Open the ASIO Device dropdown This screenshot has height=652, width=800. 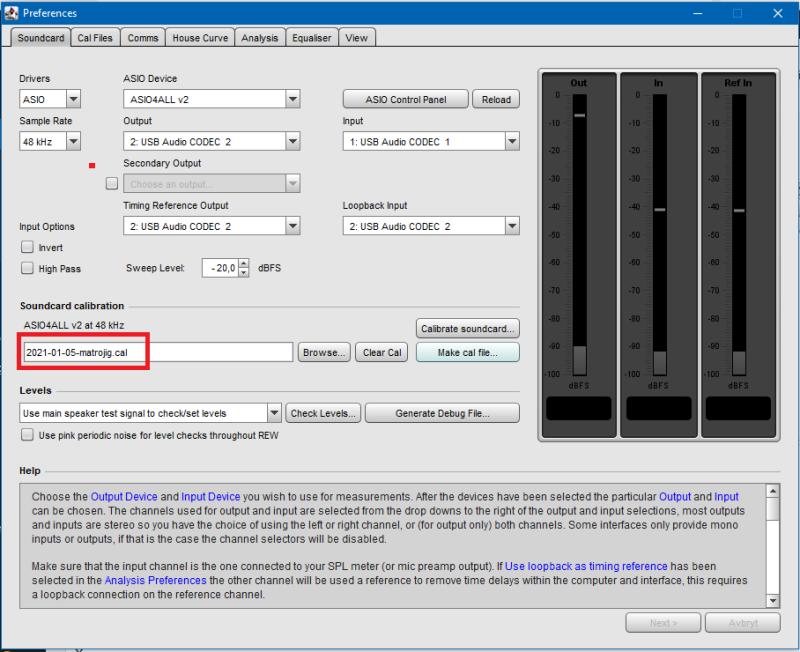pos(212,99)
